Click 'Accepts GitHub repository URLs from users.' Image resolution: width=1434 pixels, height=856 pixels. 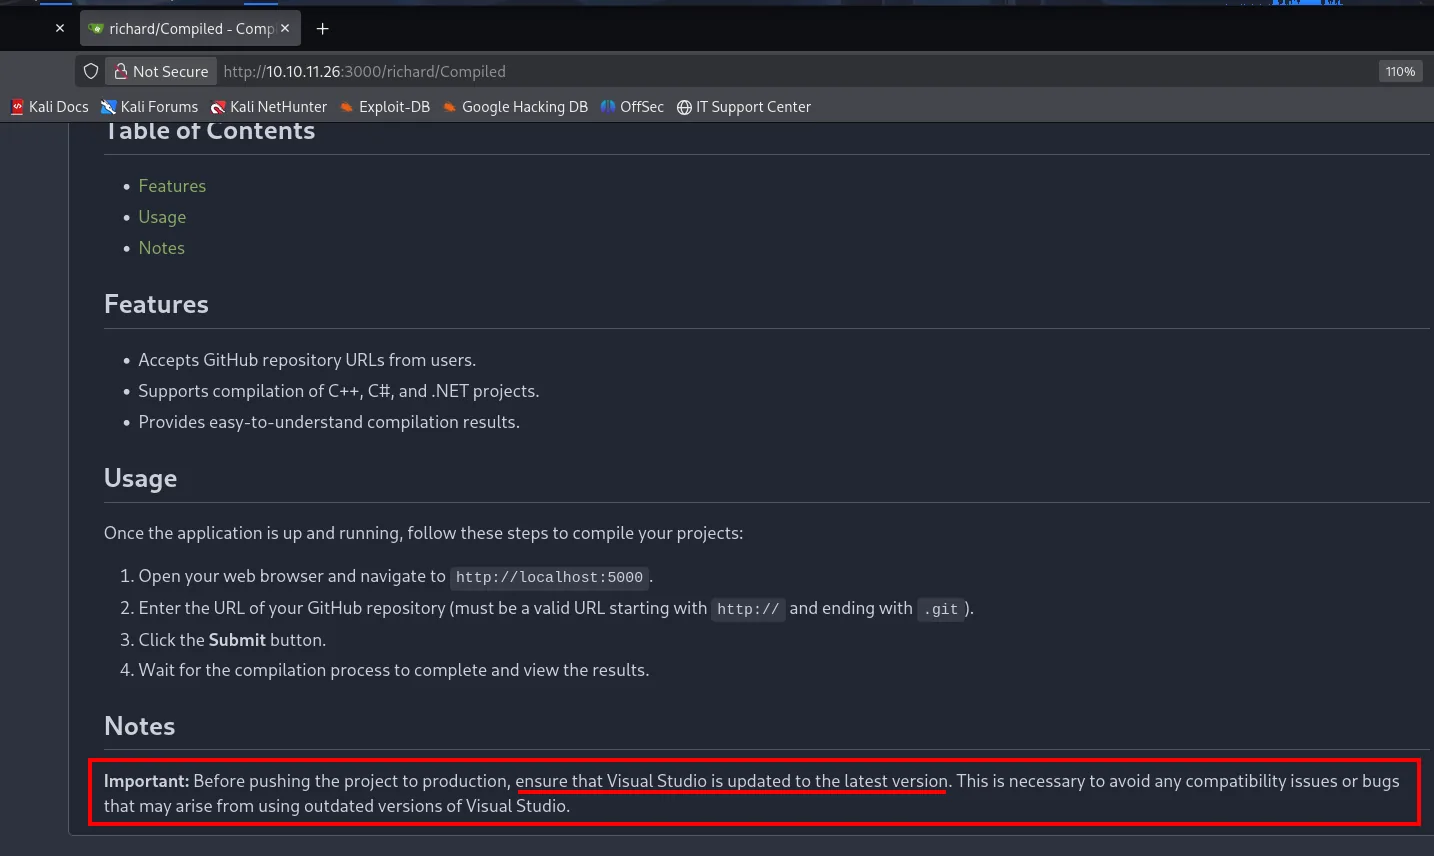tap(307, 360)
